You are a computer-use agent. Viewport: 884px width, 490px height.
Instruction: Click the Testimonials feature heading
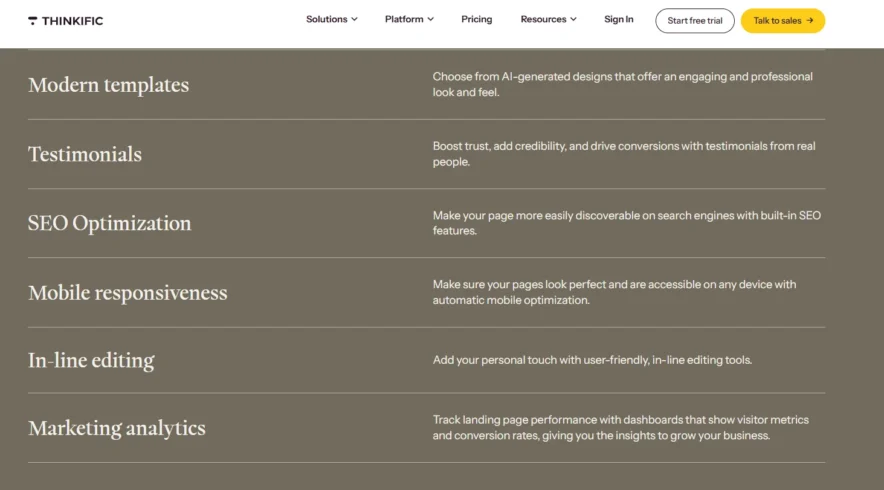point(85,154)
